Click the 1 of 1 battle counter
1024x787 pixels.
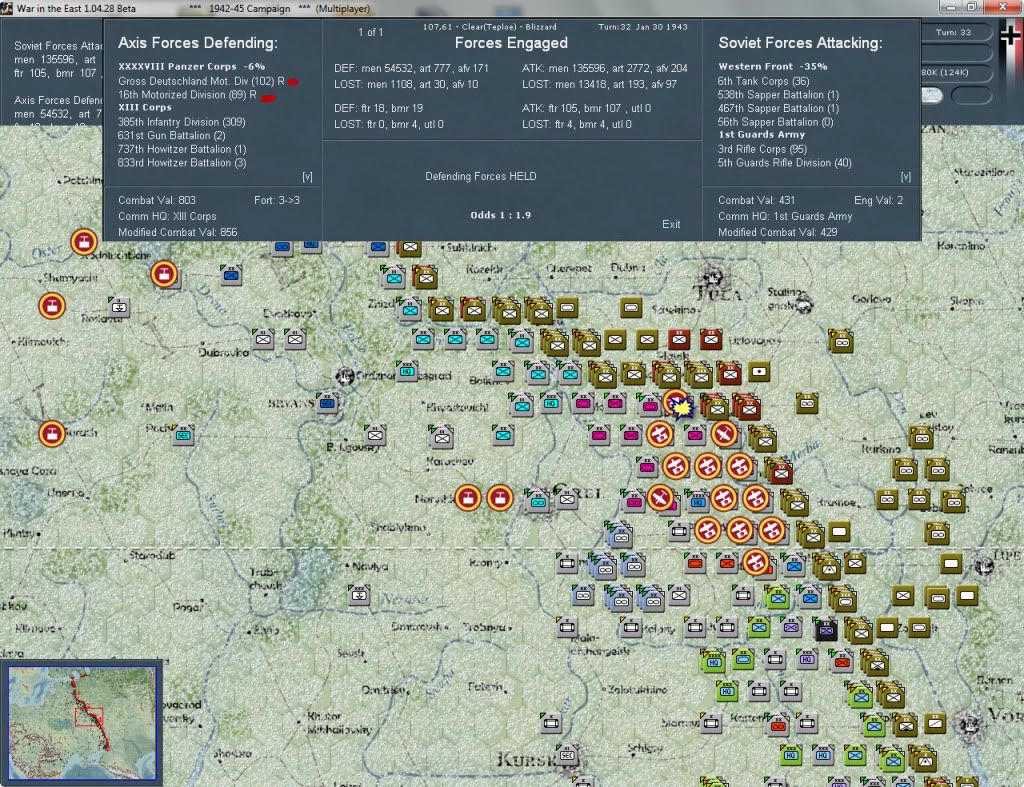[x=370, y=32]
